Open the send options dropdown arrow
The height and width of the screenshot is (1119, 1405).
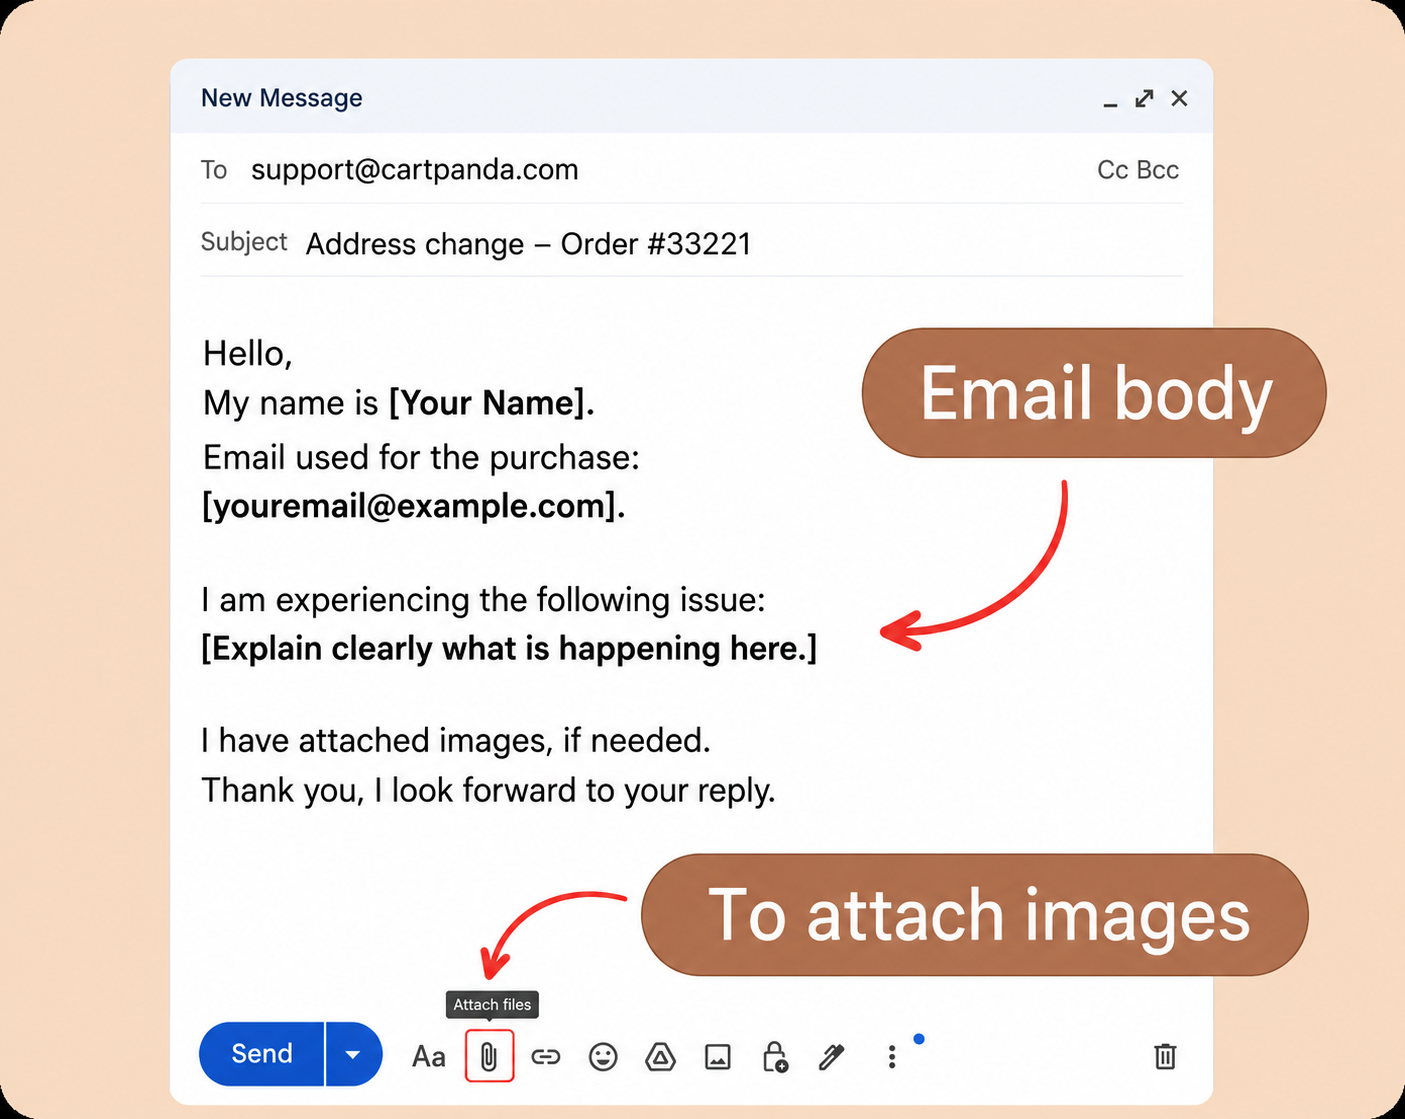pos(353,1054)
